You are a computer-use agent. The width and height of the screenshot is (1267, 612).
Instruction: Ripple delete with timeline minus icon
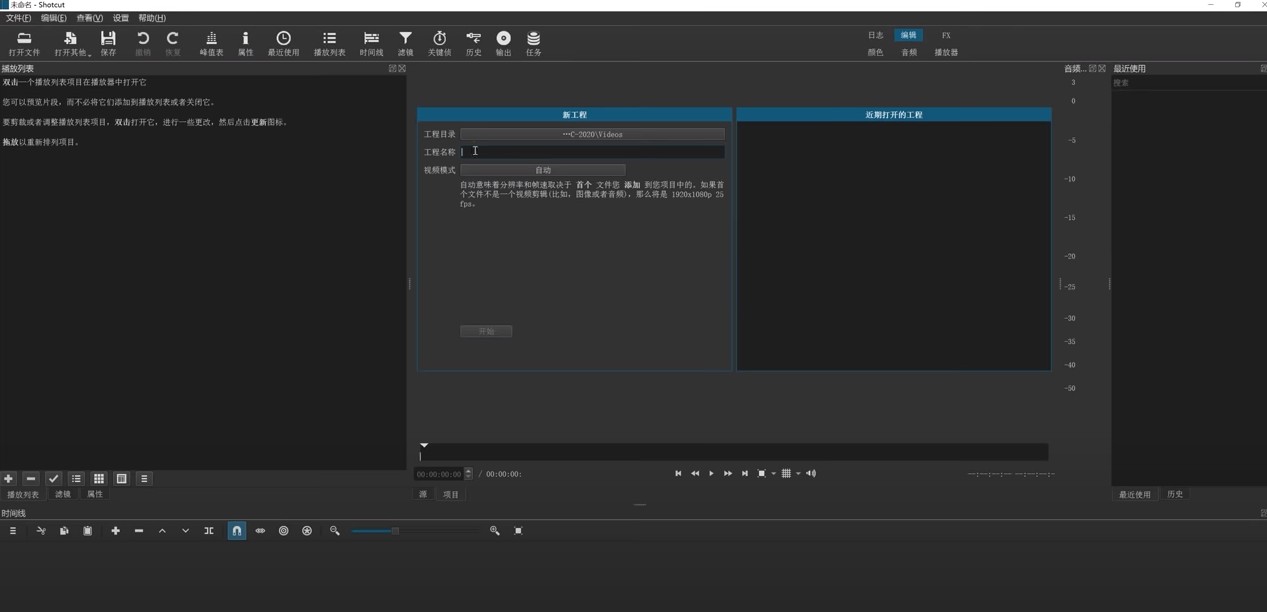click(x=139, y=531)
